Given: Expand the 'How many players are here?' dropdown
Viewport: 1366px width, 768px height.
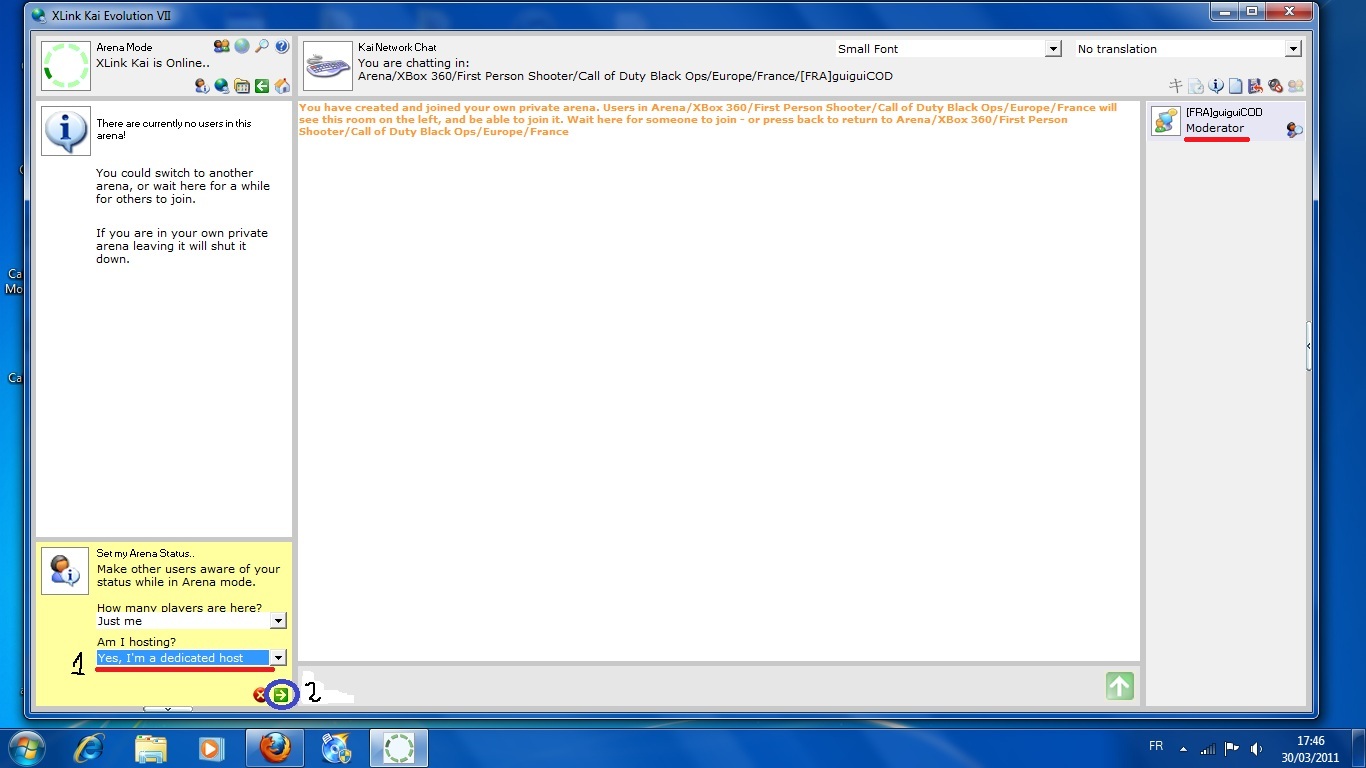Looking at the screenshot, I should pos(278,621).
